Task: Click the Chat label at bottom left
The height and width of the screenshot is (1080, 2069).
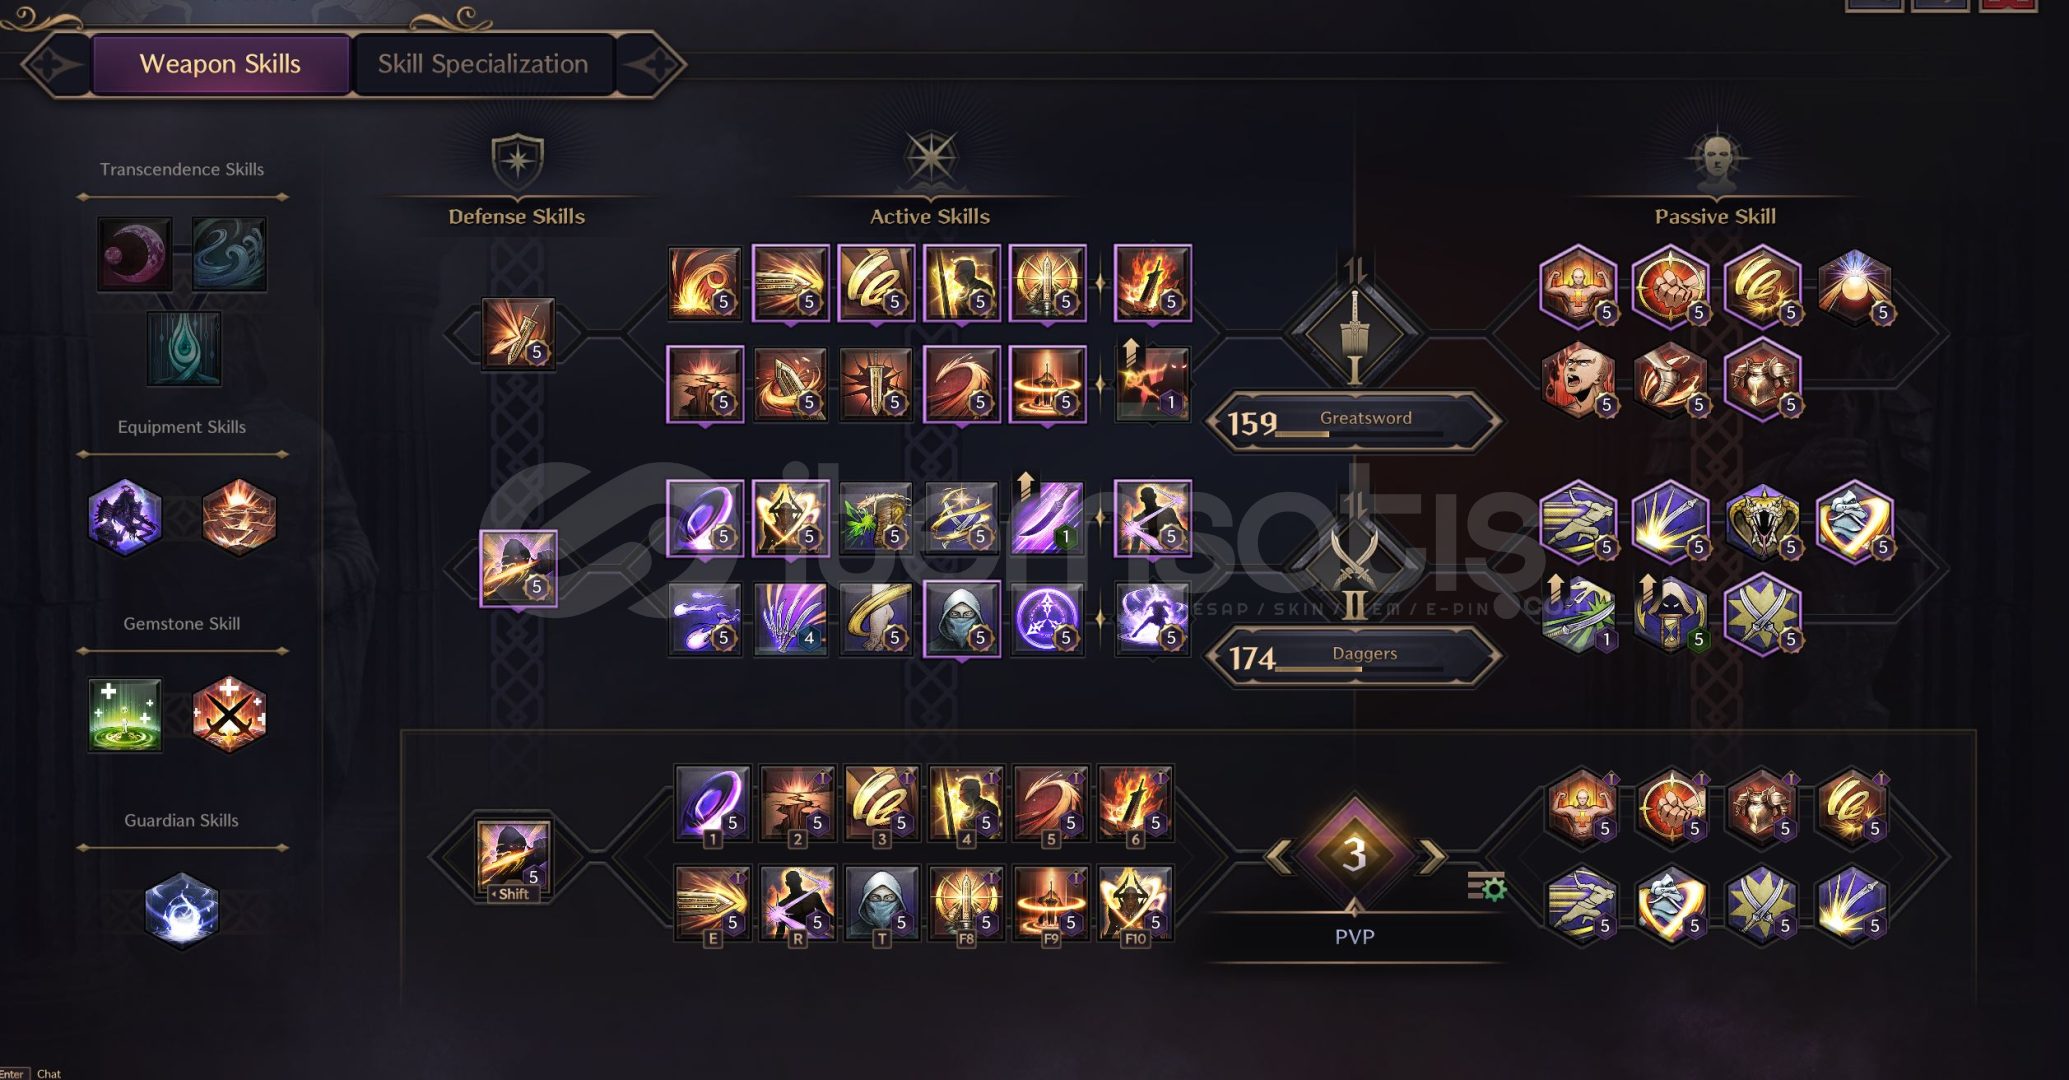Action: (49, 1073)
